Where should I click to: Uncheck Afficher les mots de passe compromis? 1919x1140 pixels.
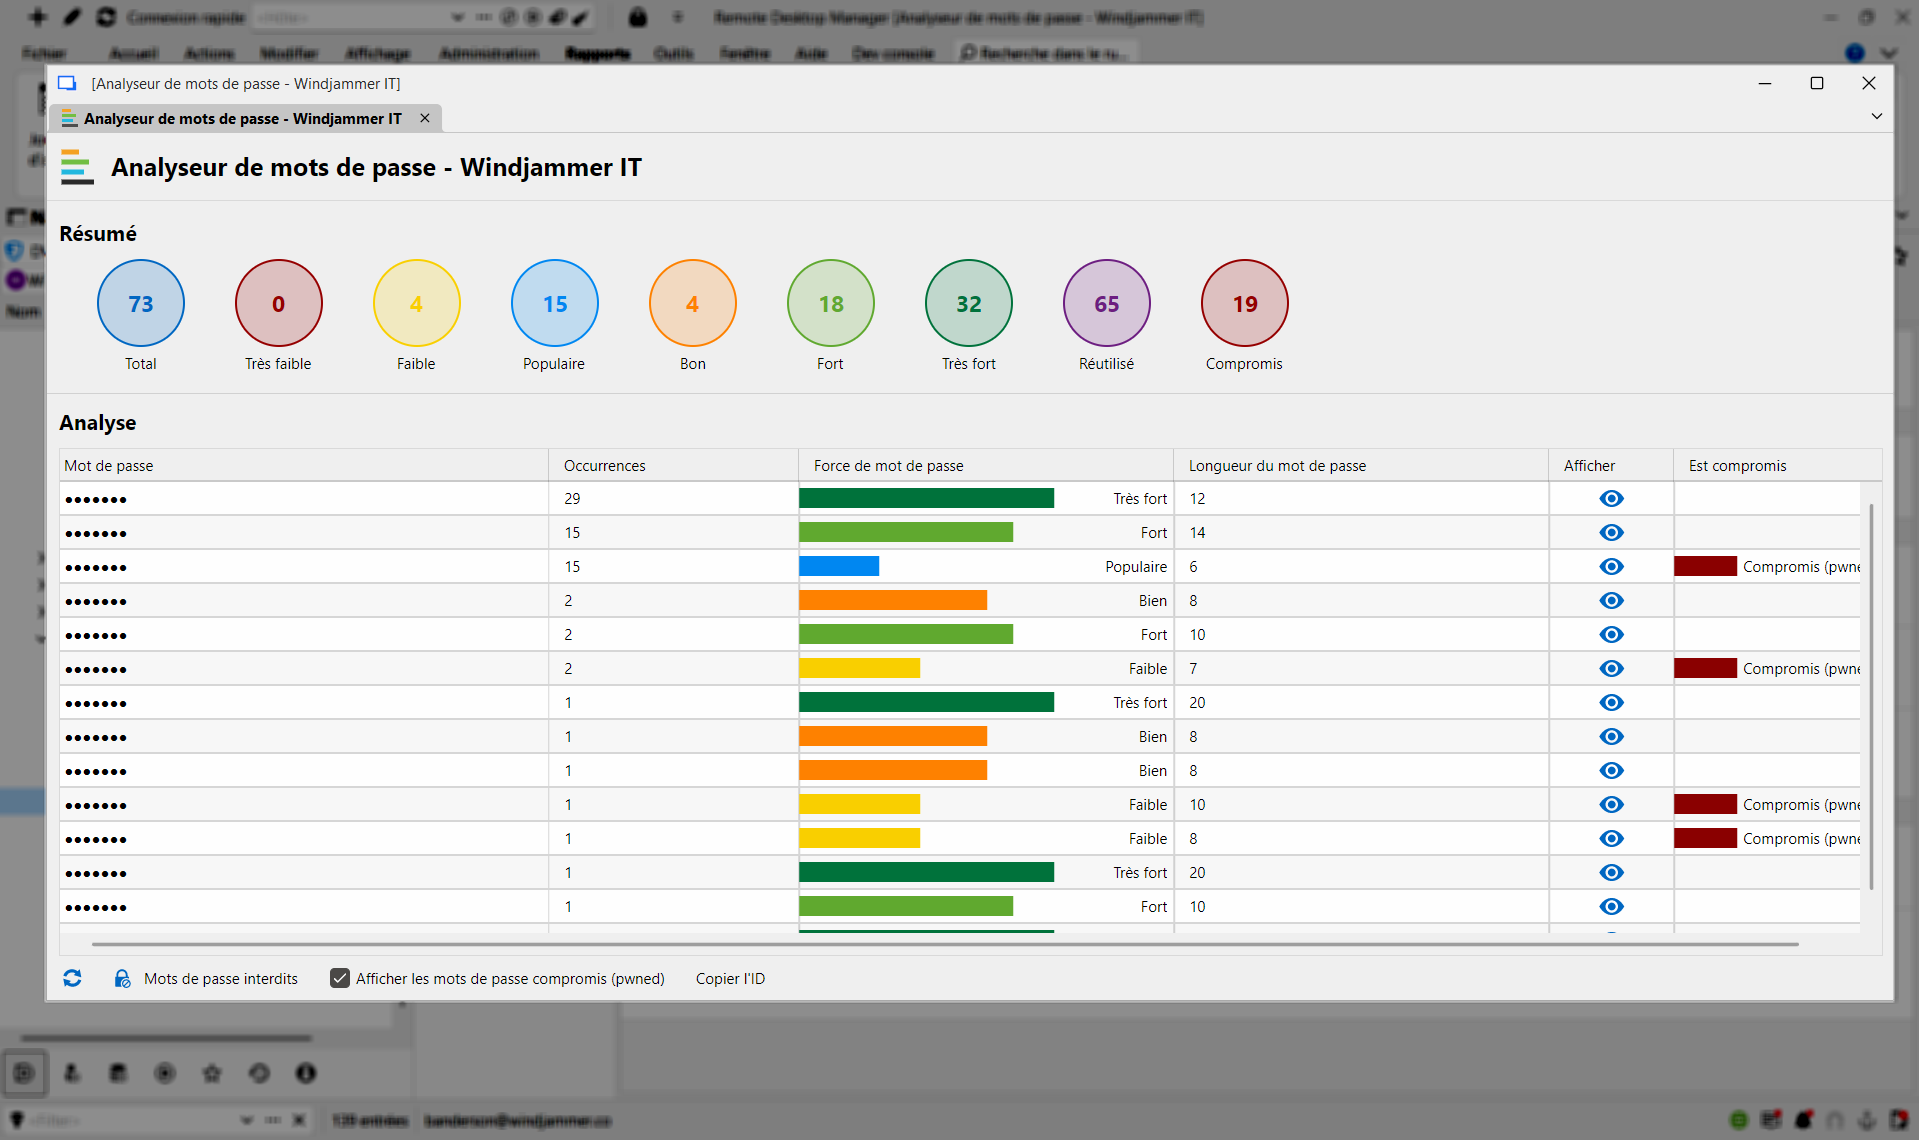coord(340,978)
